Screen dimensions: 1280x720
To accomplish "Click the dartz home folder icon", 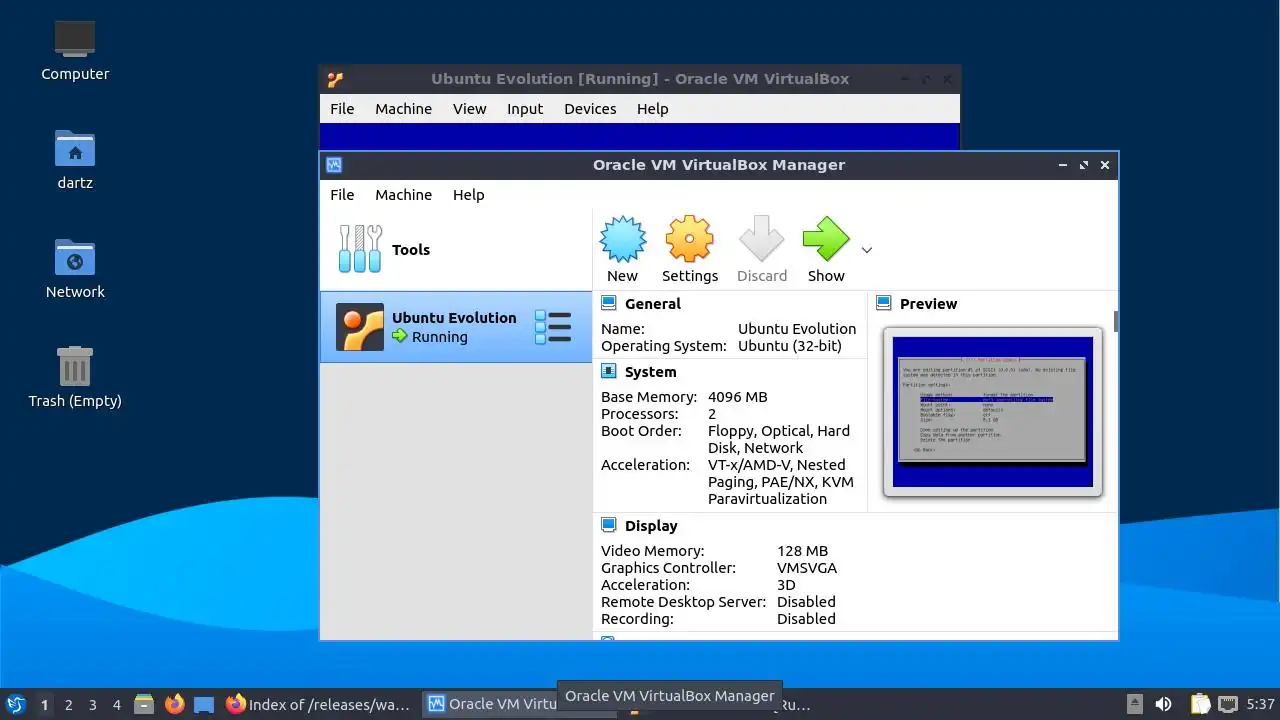I will click(x=75, y=148).
